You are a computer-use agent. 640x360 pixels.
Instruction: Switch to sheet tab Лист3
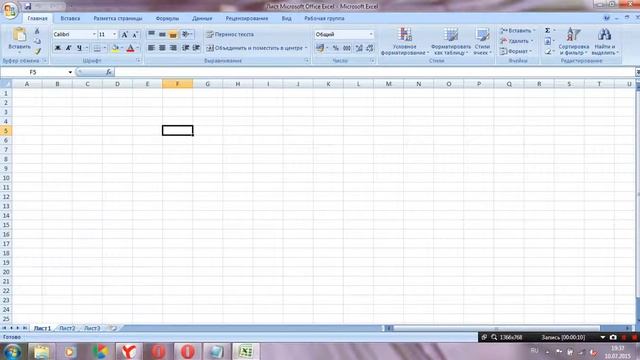tap(92, 328)
